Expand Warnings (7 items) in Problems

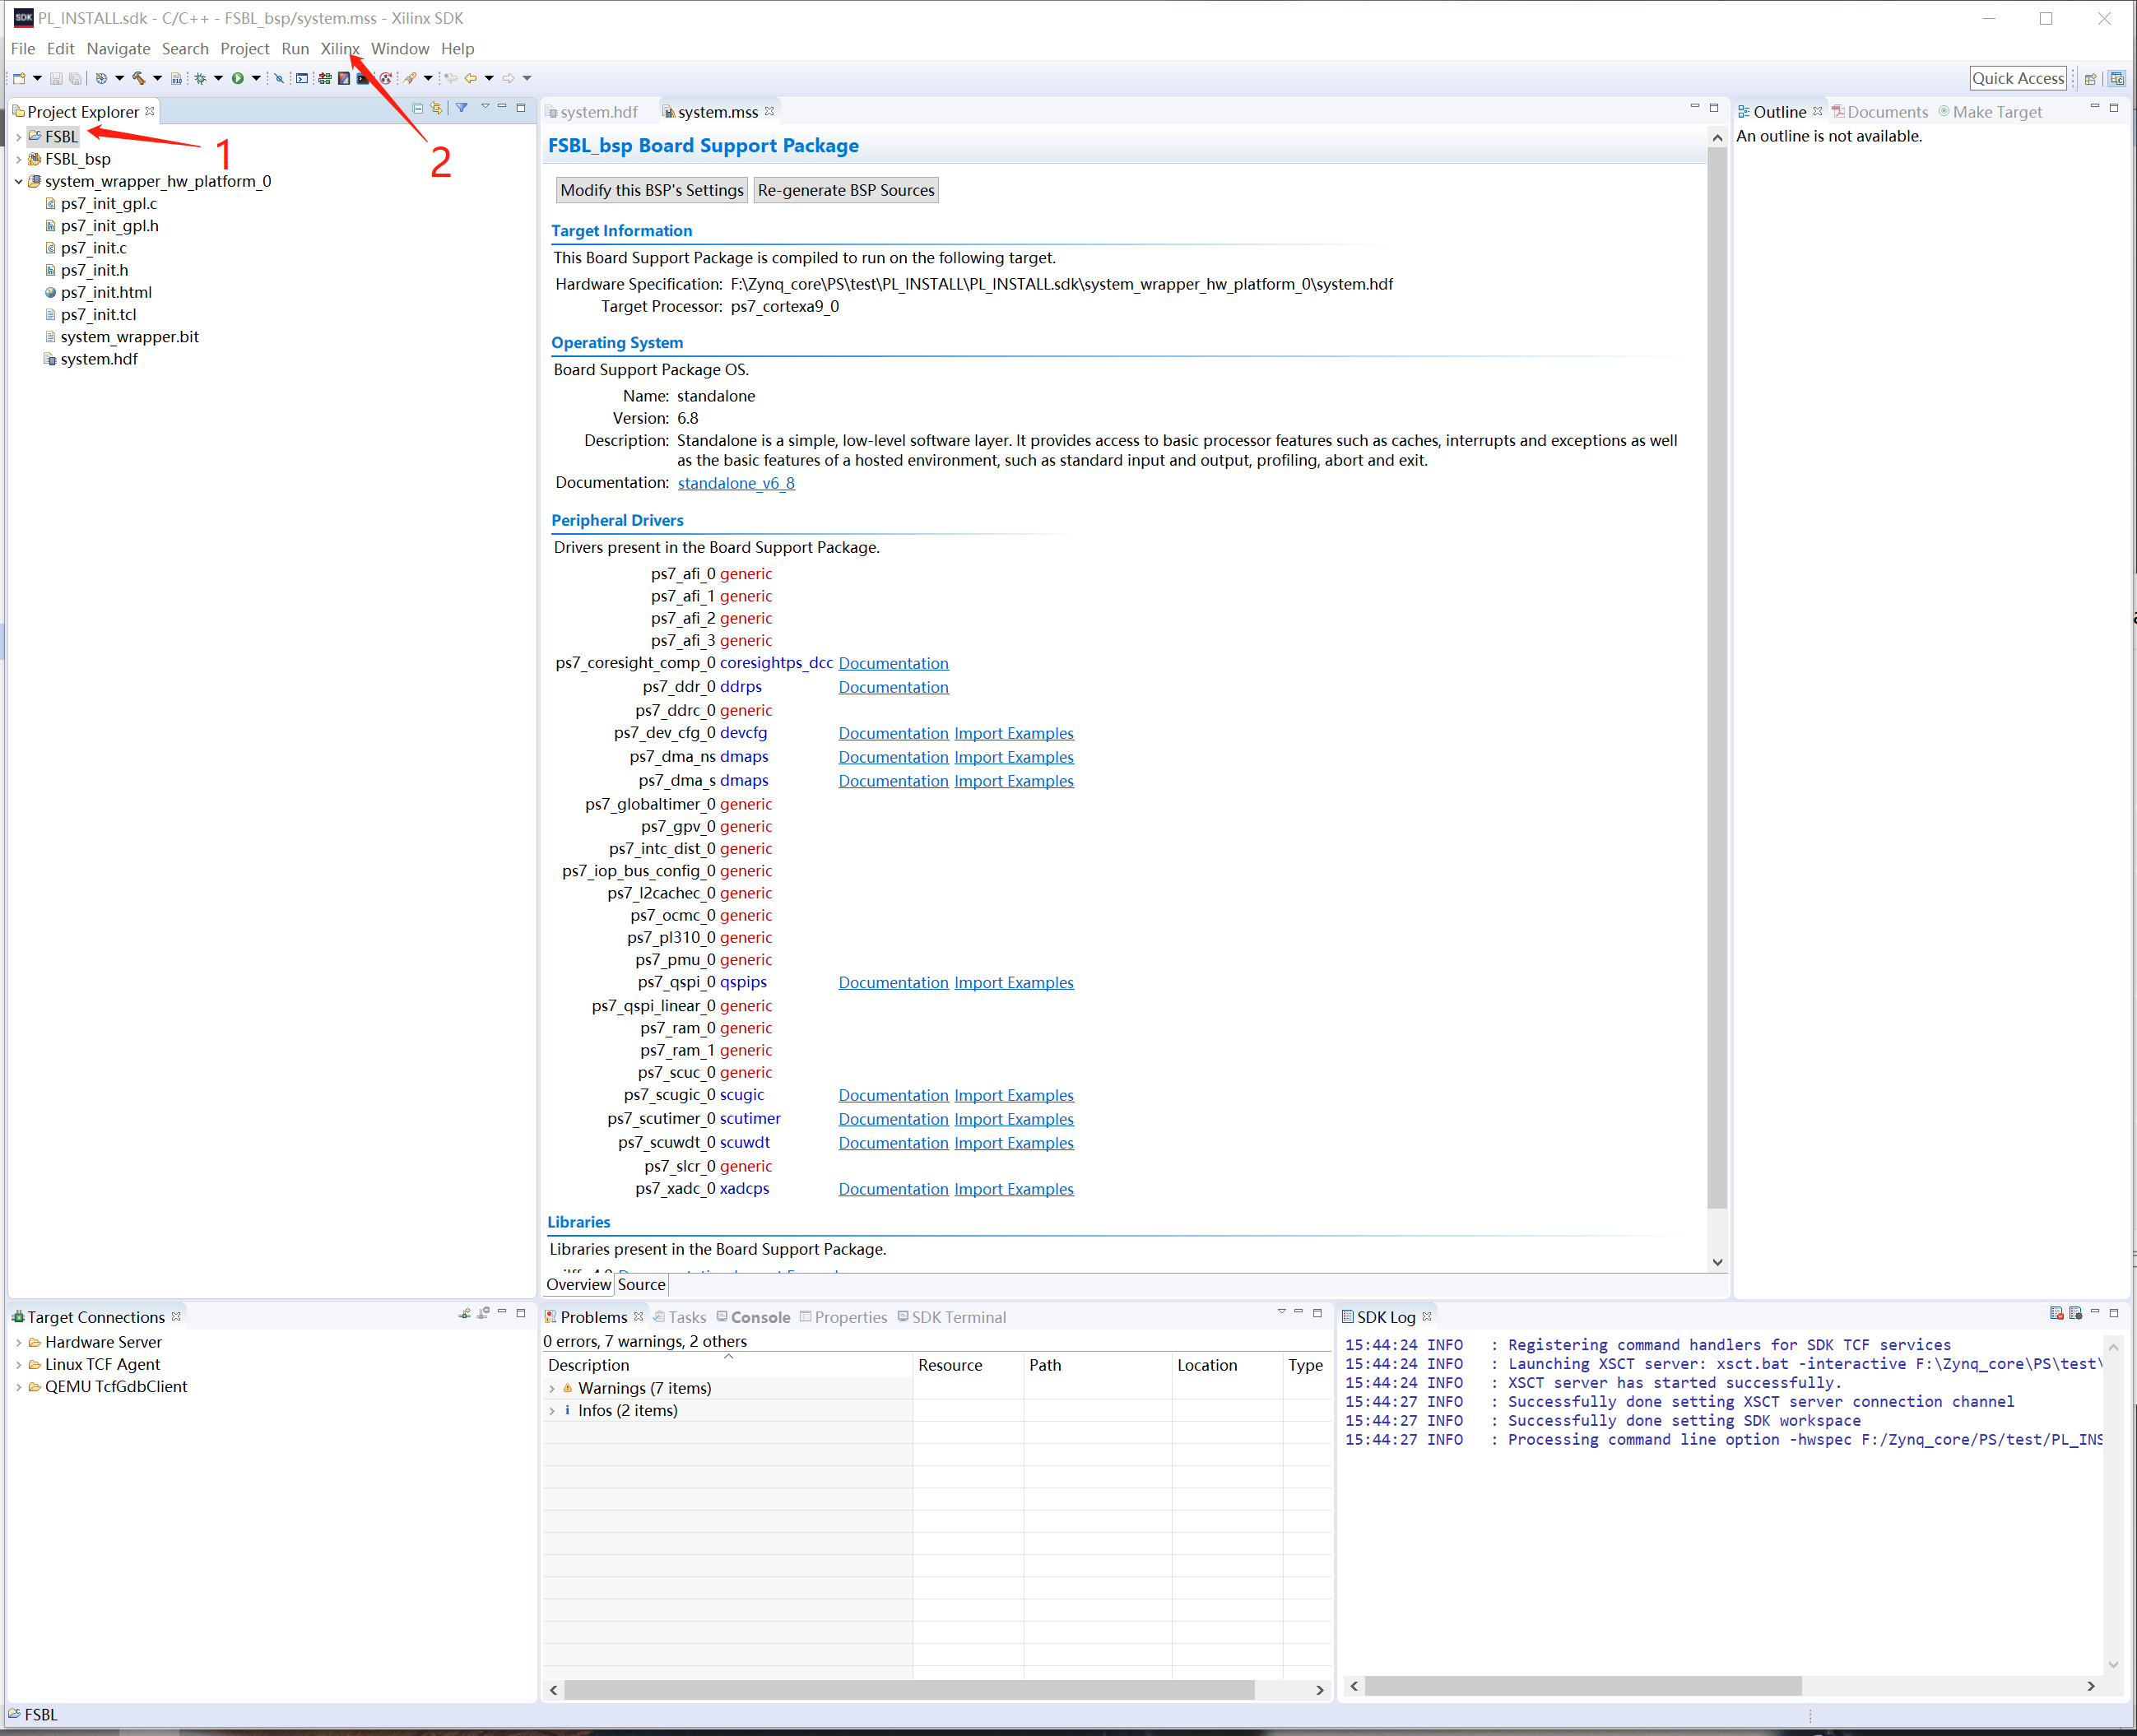tap(552, 1388)
